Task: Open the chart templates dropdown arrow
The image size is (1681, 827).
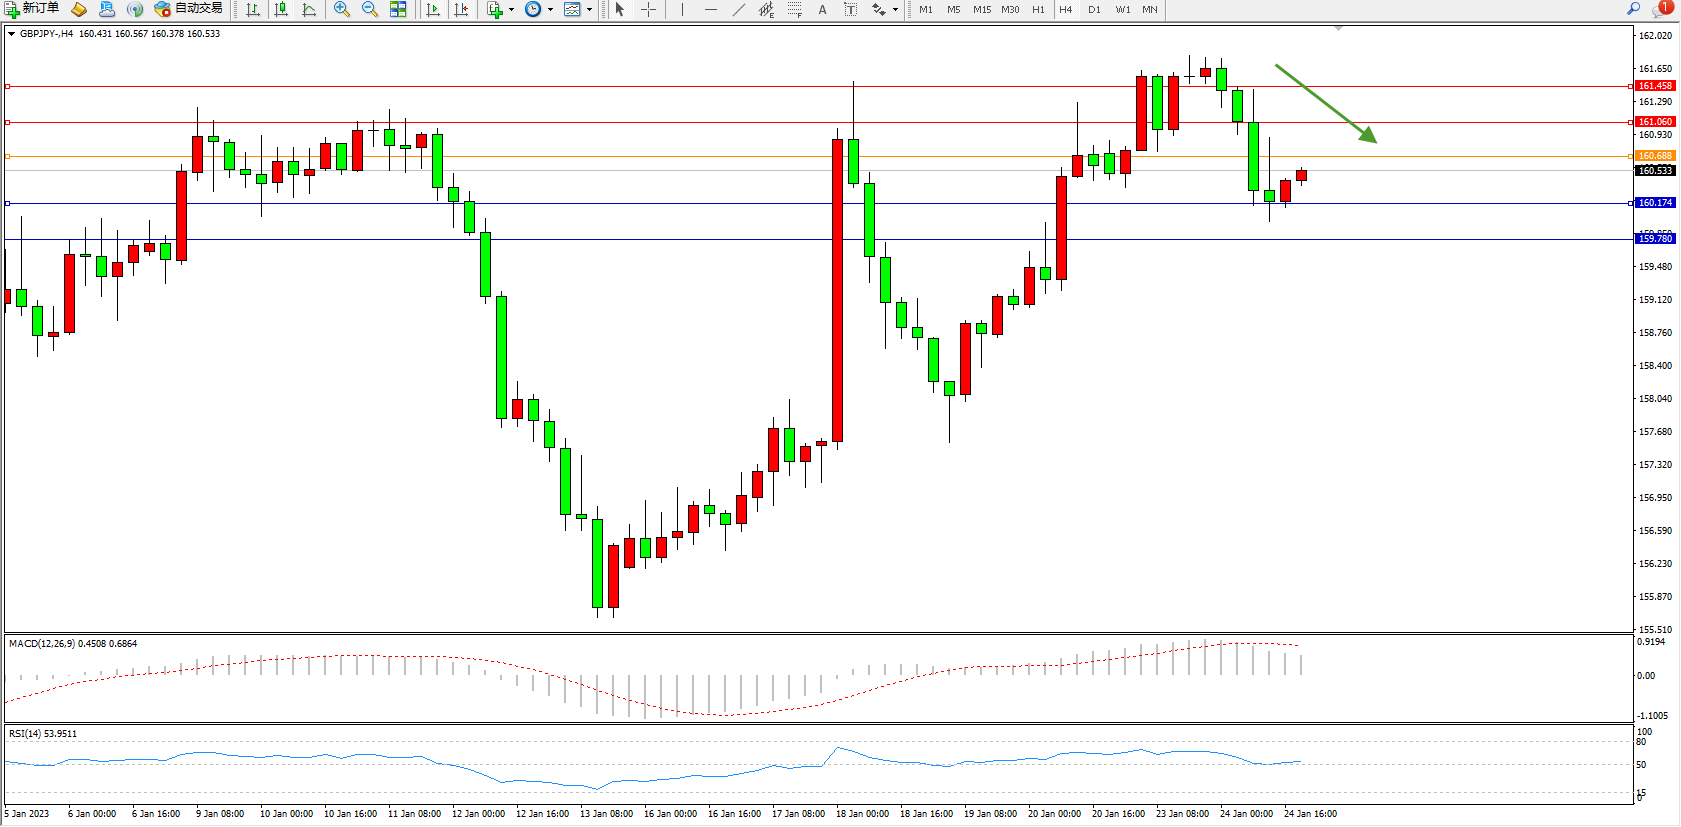Action: point(589,9)
